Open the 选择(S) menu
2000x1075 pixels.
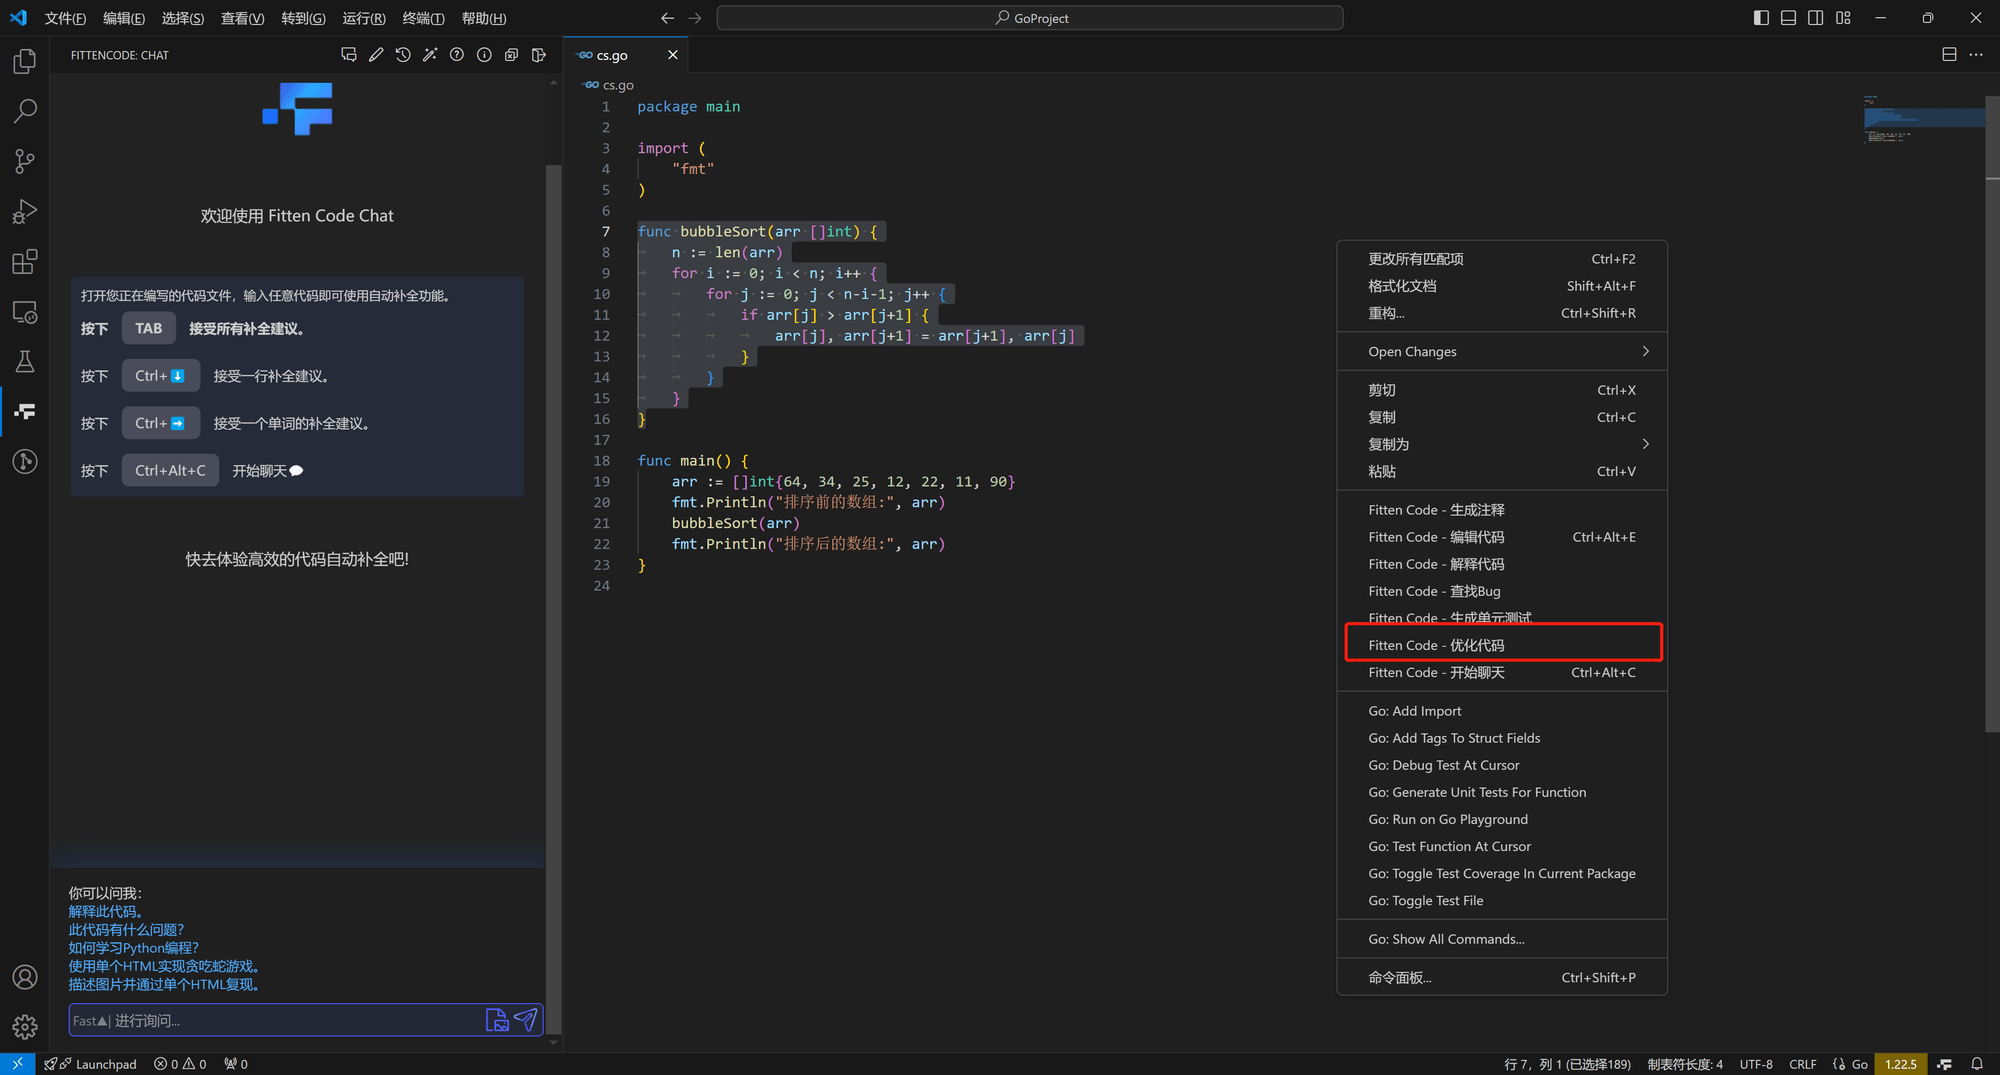tap(183, 18)
